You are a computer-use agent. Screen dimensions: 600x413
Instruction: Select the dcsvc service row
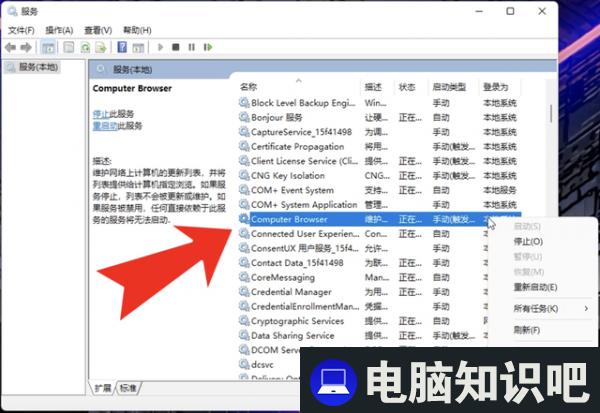pos(269,365)
